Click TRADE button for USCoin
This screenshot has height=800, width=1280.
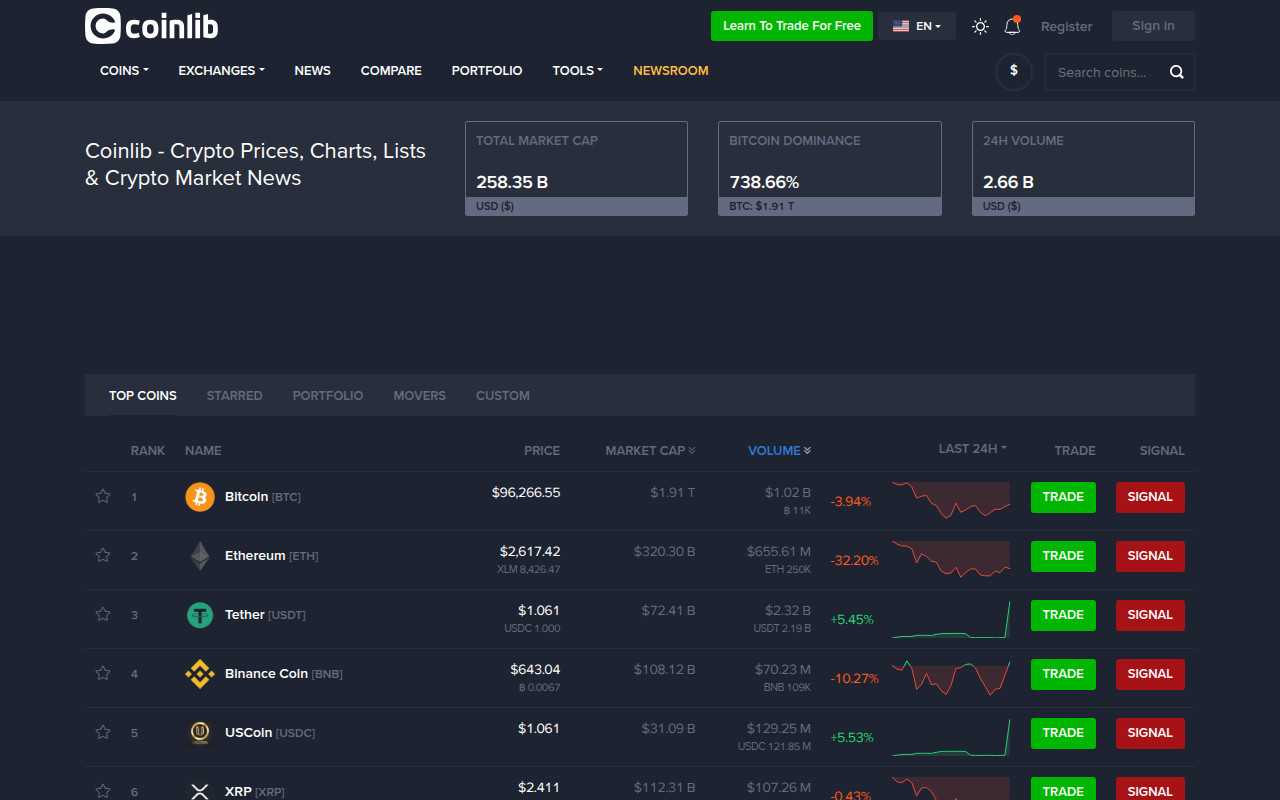point(1063,733)
